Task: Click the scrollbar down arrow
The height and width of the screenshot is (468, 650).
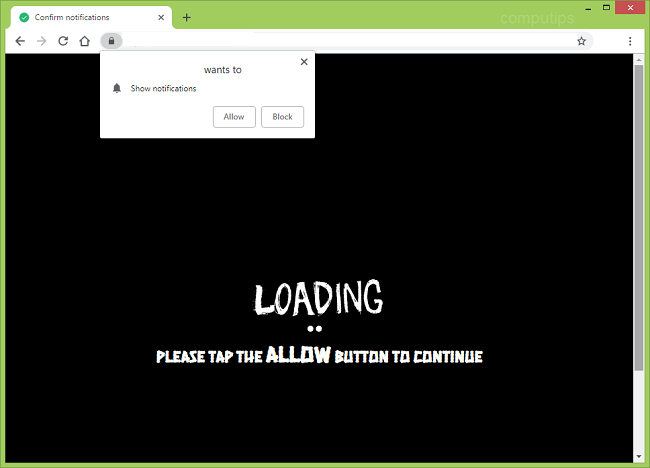Action: (639, 455)
